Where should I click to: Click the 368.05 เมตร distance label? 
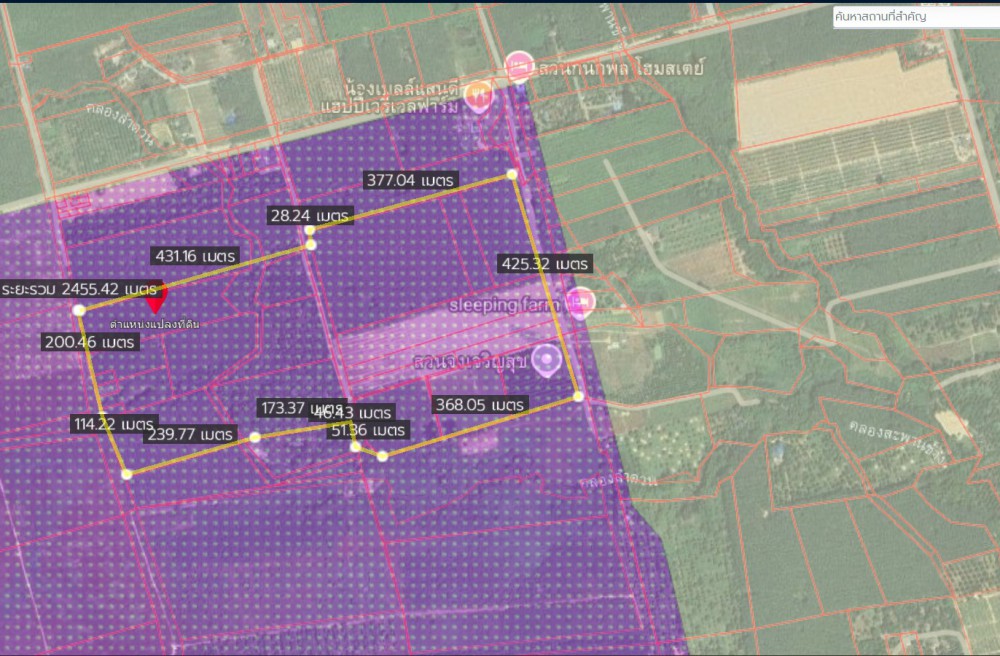point(480,405)
